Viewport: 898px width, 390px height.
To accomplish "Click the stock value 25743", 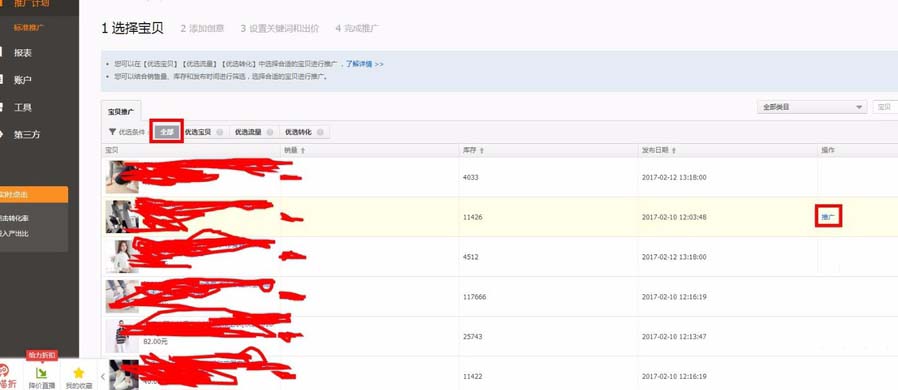I will coord(472,337).
